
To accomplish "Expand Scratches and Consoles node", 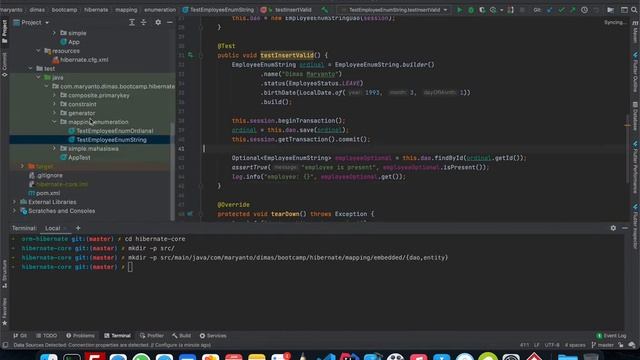I will pos(15,211).
